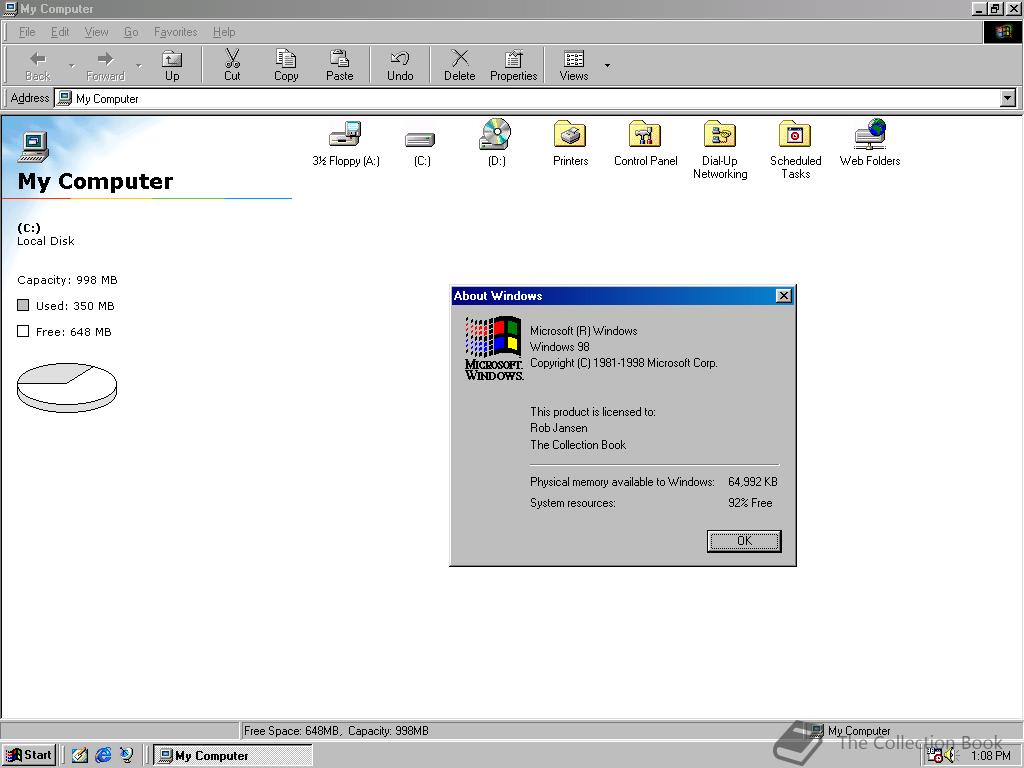This screenshot has width=1024, height=768.
Task: Click the Windows logo throbber in the menu bar
Action: click(1002, 32)
